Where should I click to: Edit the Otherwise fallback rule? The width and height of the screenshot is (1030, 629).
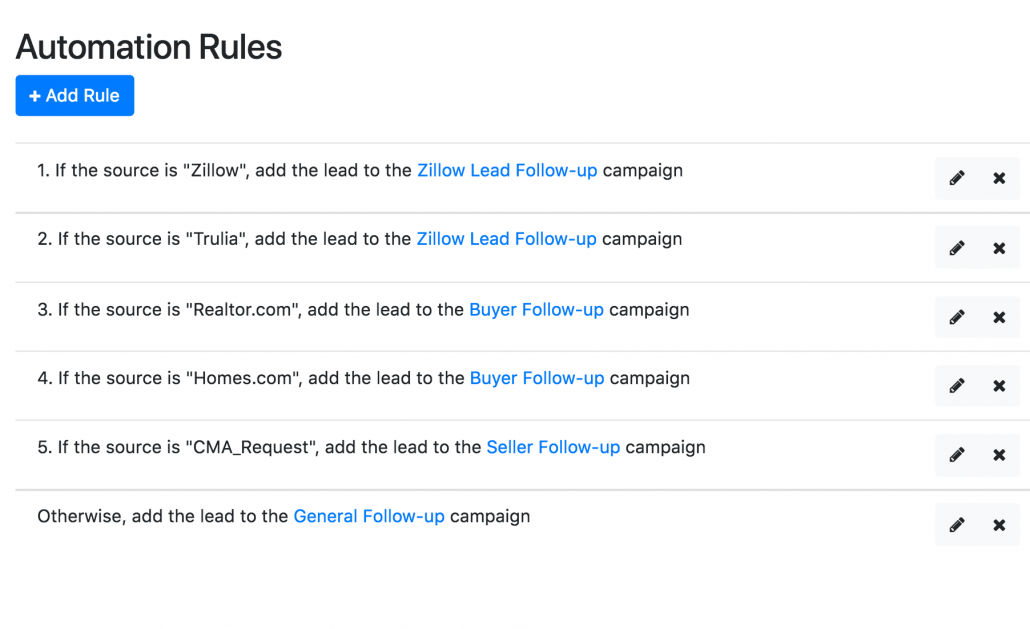(956, 525)
